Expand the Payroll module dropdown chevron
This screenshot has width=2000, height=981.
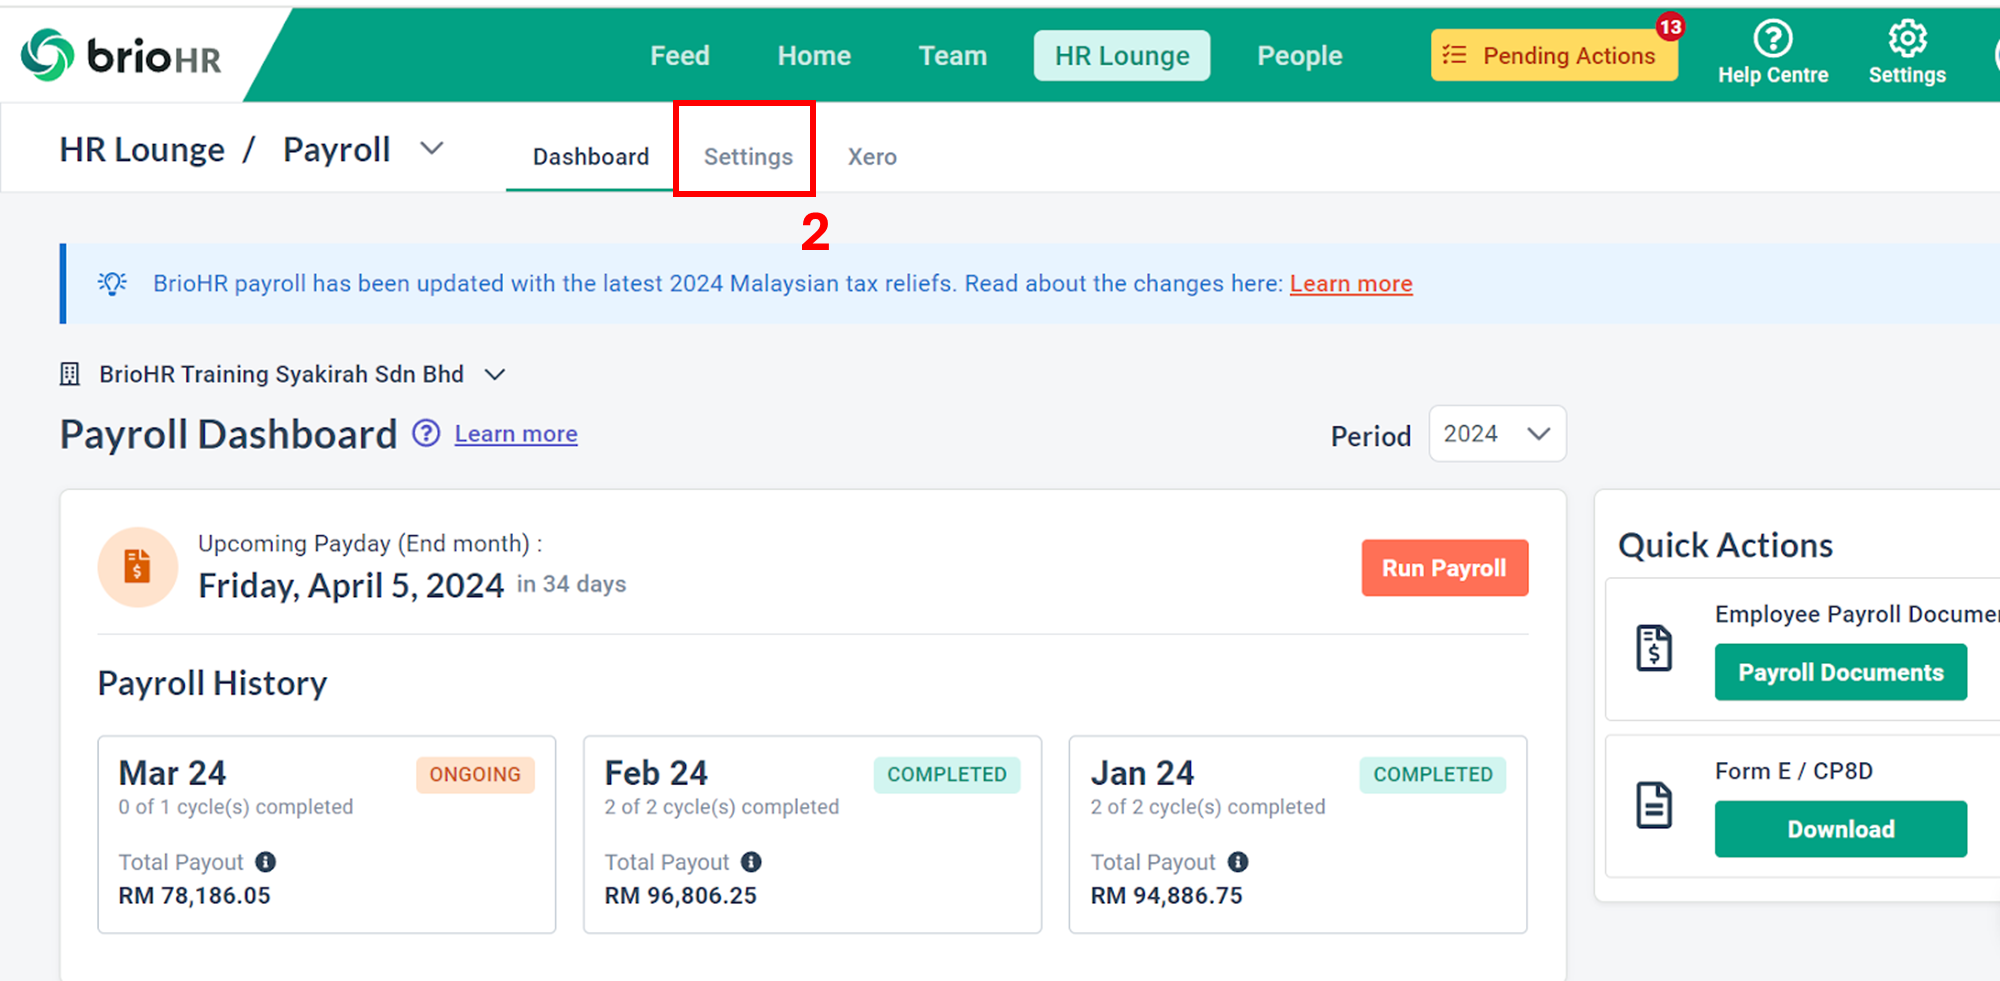pos(432,149)
